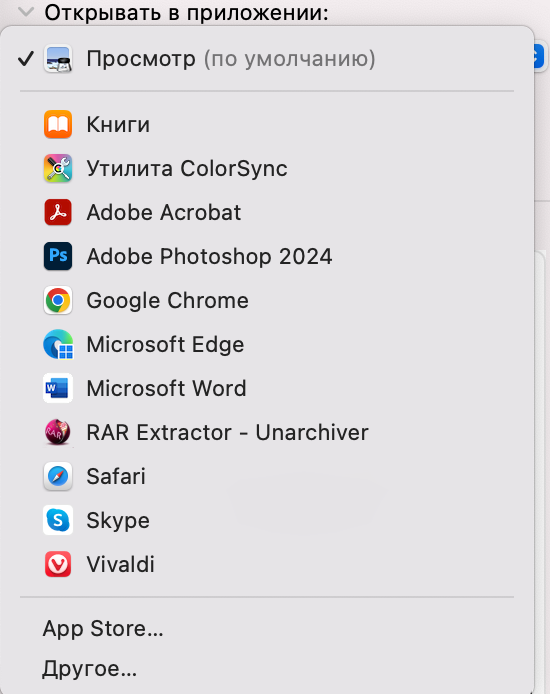Choose the Skype icon
The width and height of the screenshot is (550, 694).
pos(58,520)
